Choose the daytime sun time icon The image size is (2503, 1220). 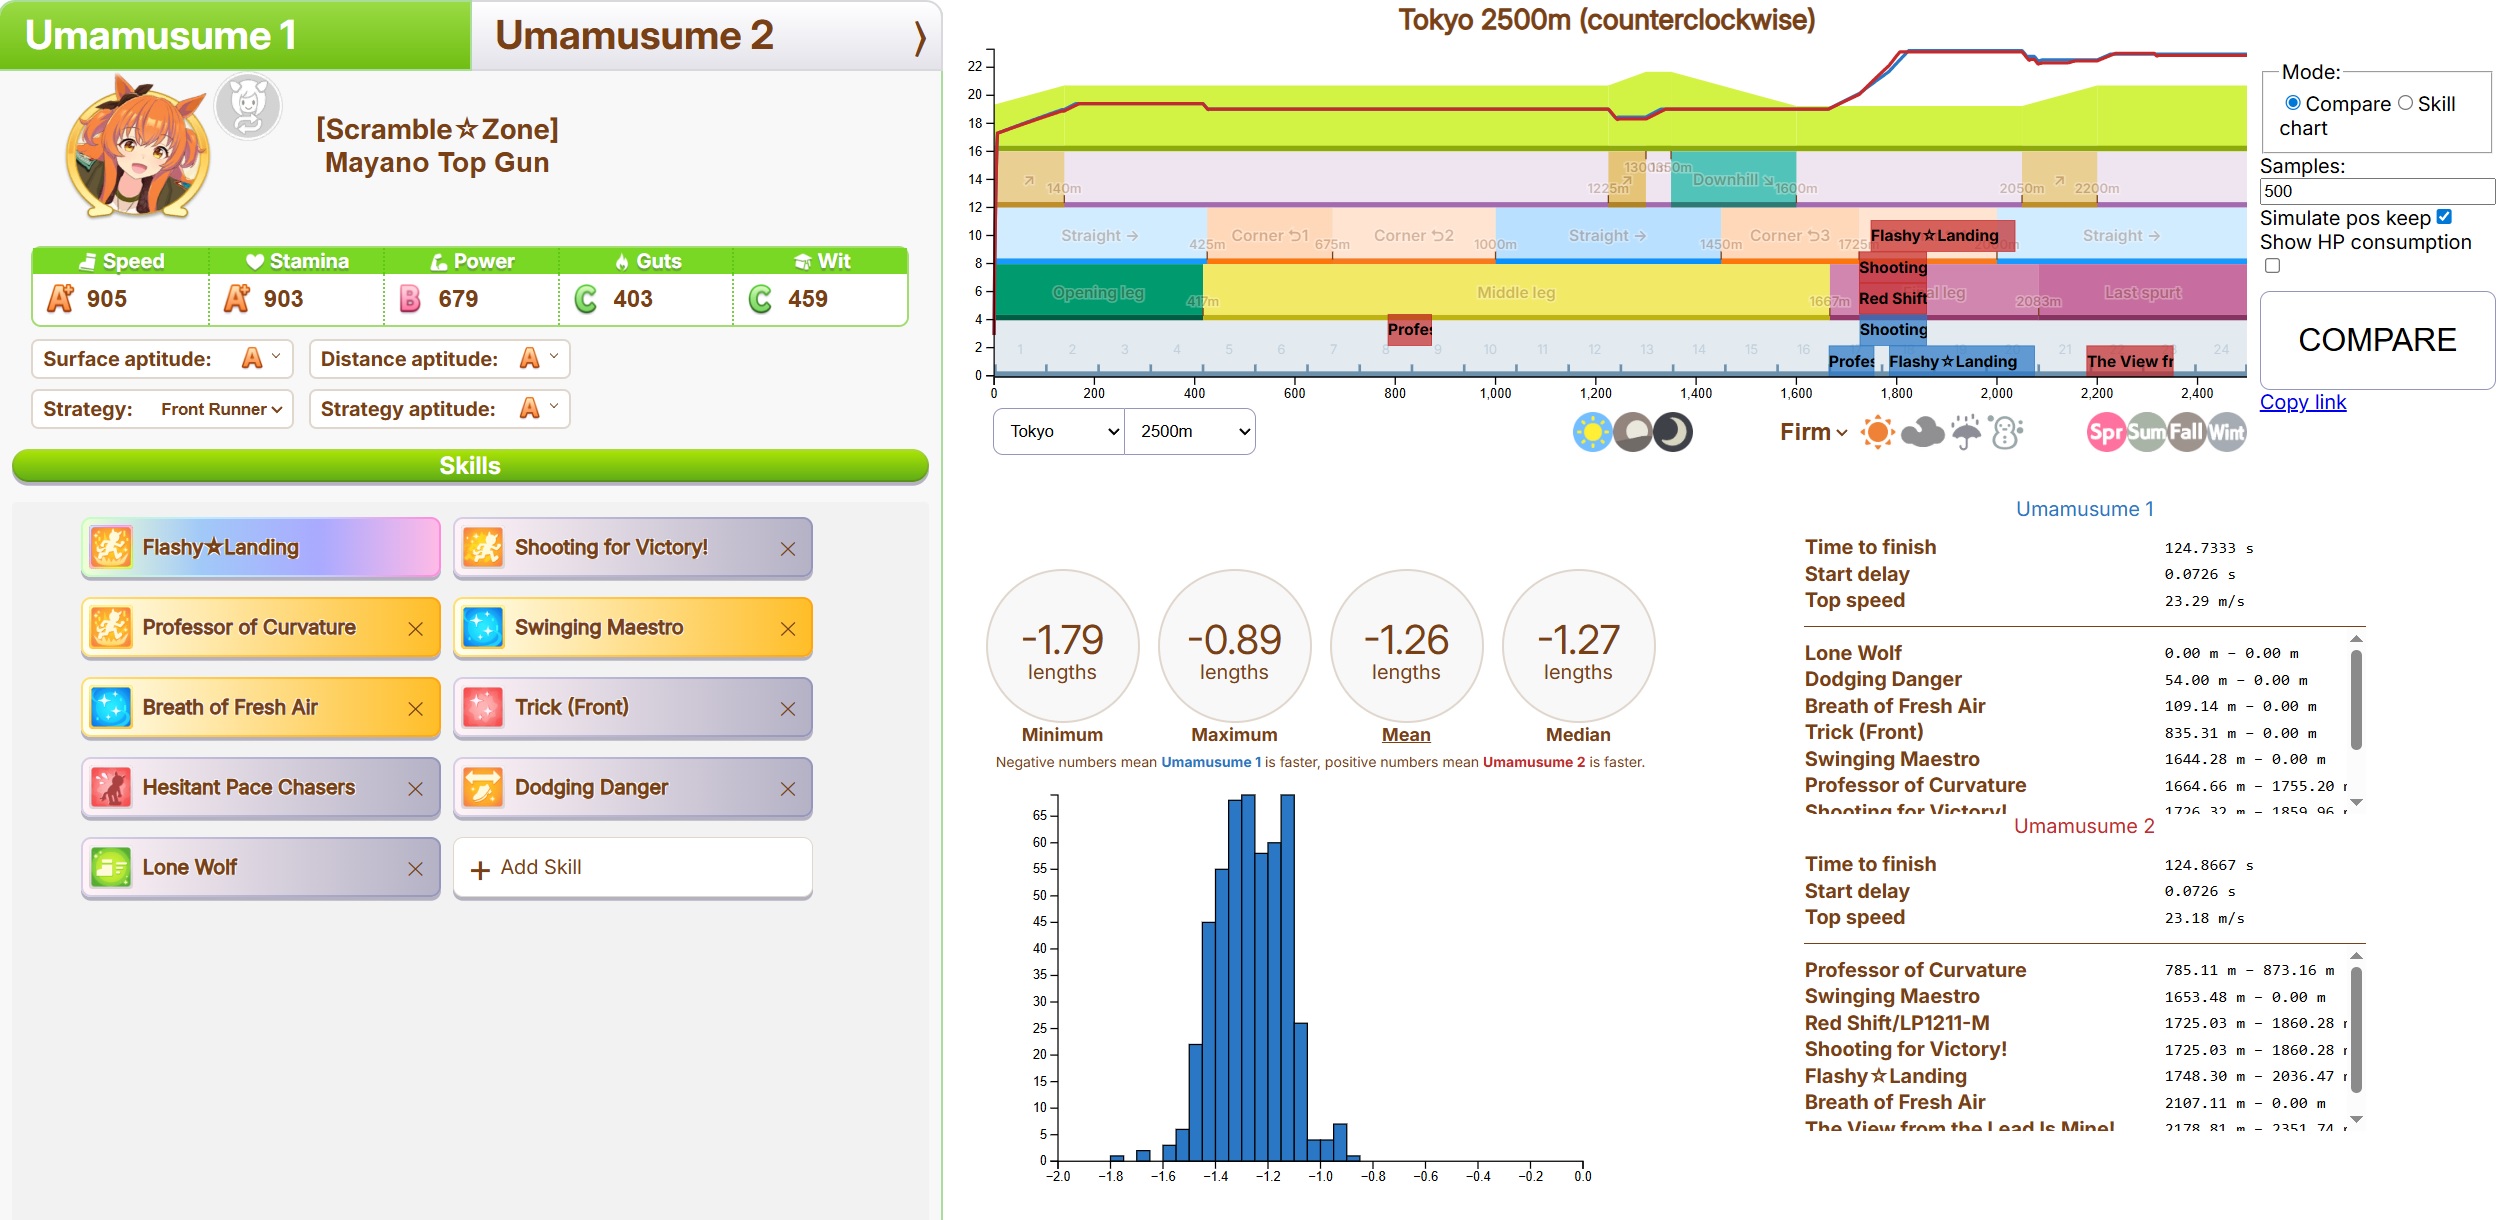[x=1592, y=432]
